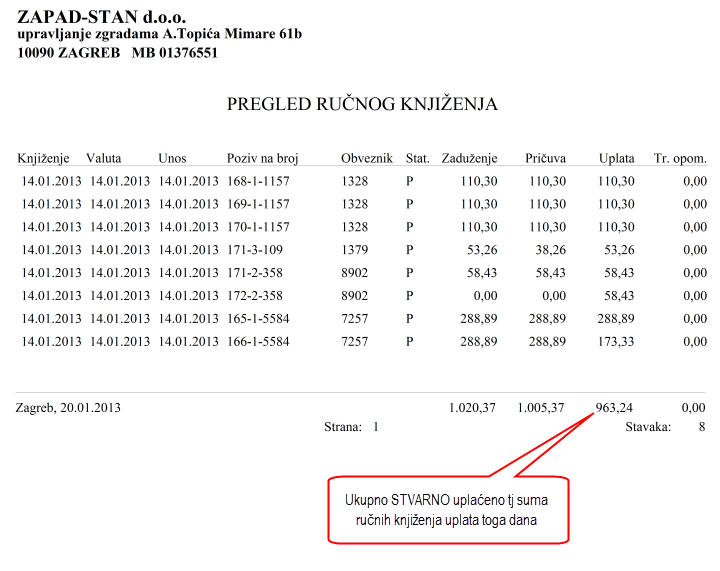
Task: Click the Pričuva column header
Action: click(x=546, y=158)
